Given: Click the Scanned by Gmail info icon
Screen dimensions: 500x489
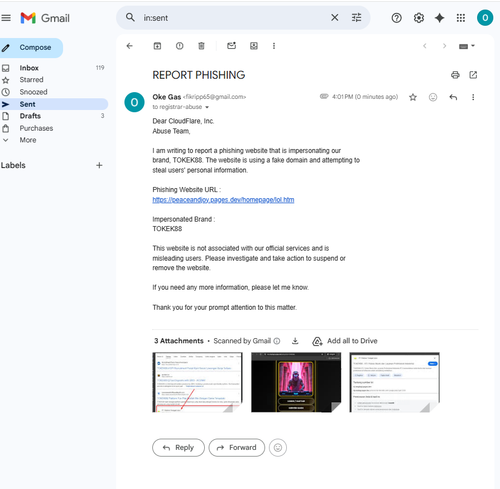Looking at the screenshot, I should point(277,341).
